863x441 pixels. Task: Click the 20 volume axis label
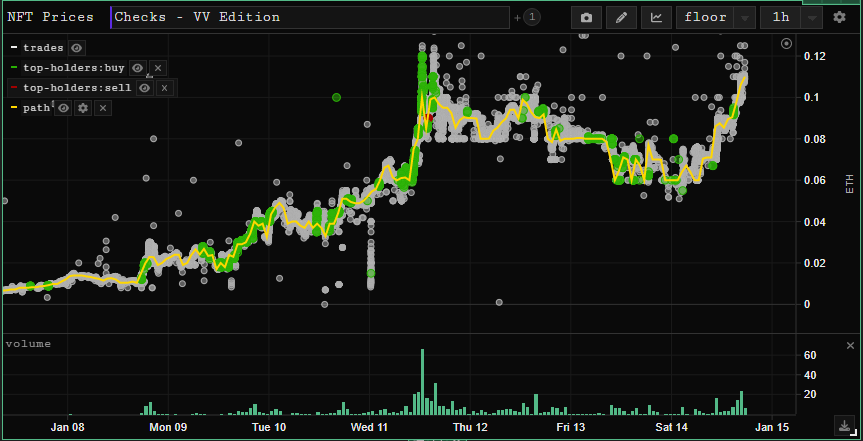click(810, 394)
